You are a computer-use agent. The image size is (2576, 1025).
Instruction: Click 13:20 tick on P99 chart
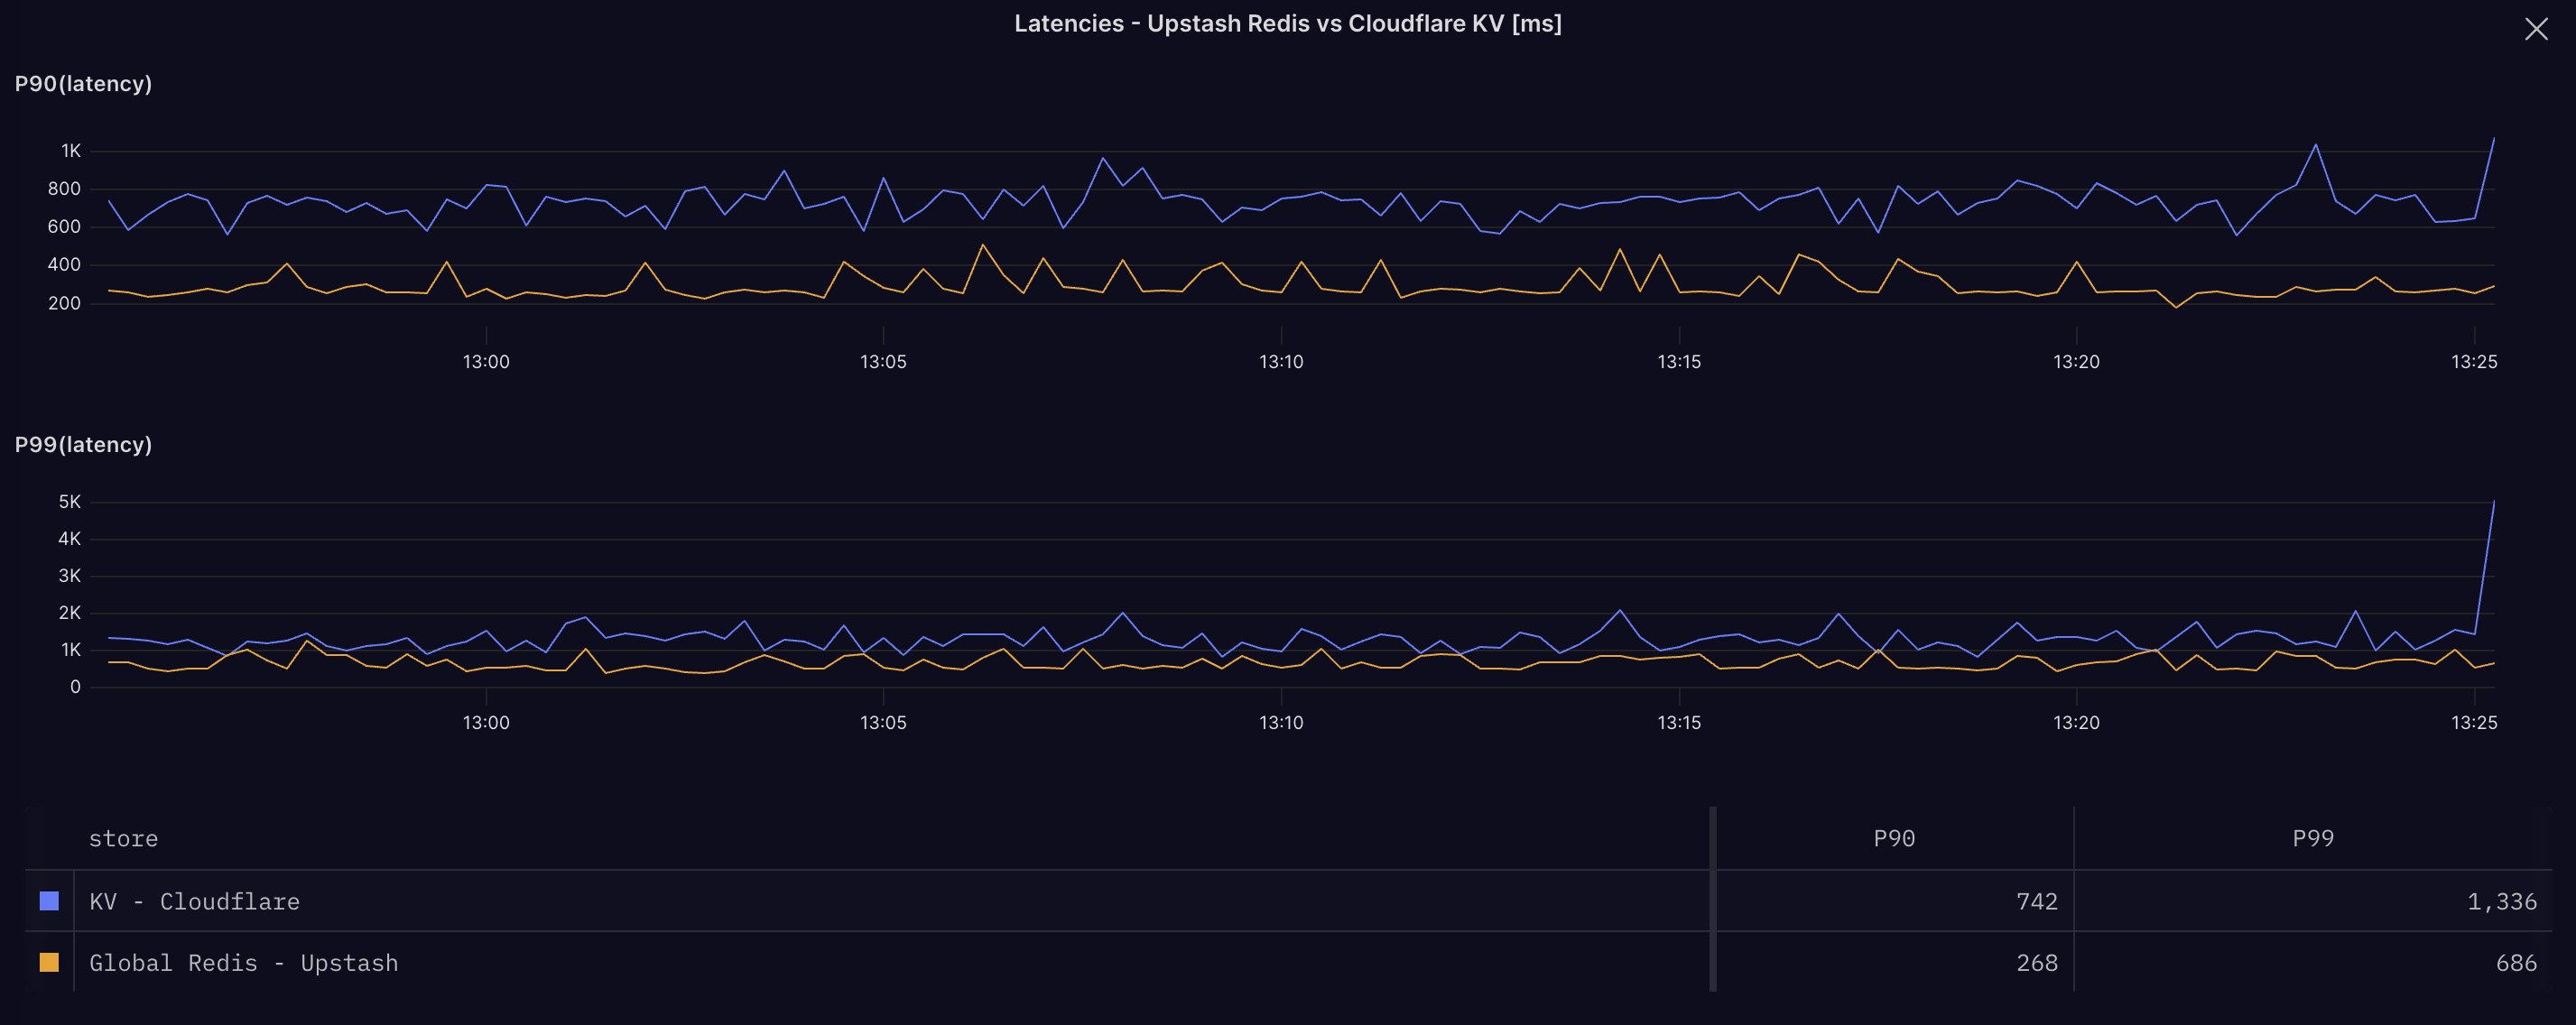[x=2076, y=722]
